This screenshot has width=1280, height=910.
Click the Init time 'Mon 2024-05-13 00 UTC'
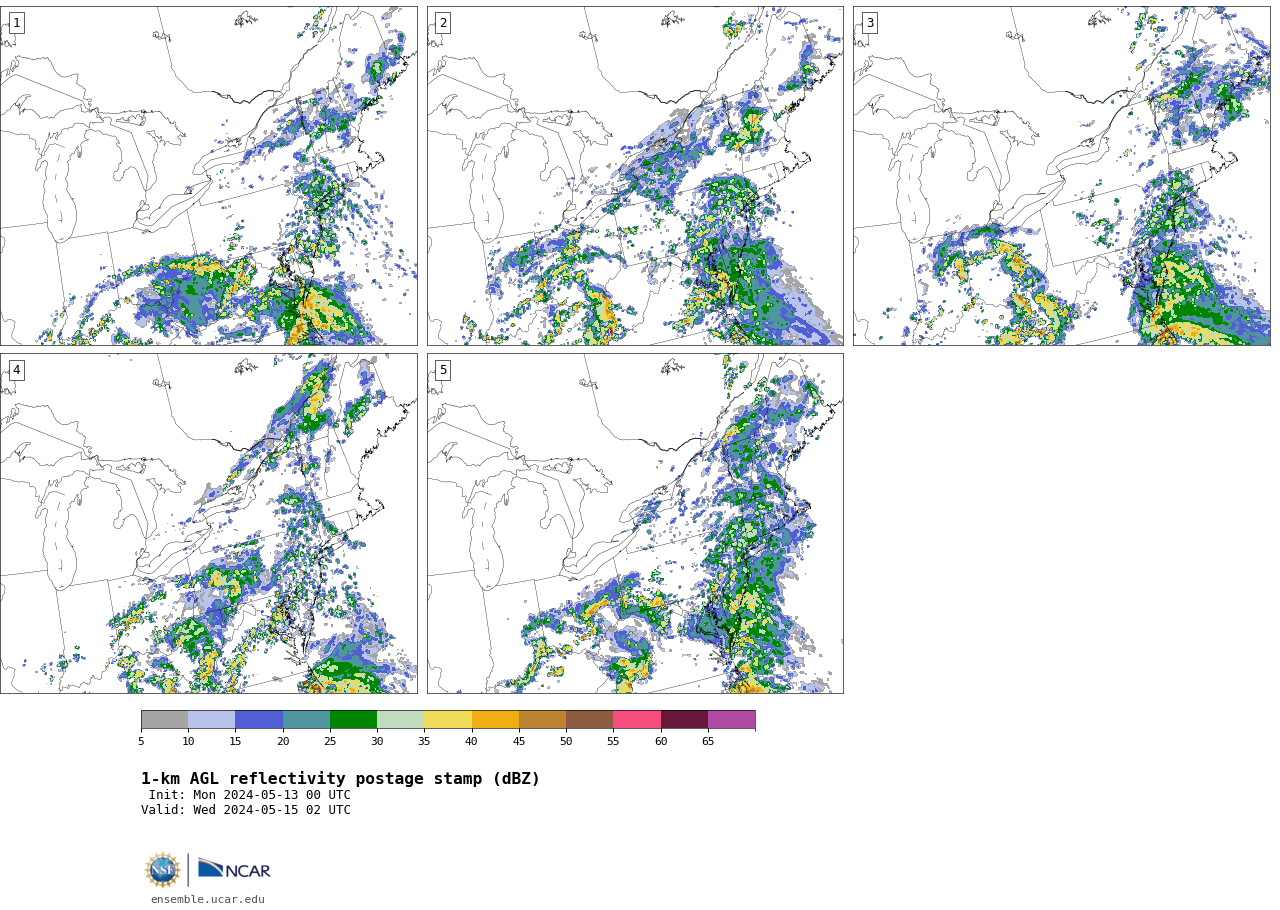coord(272,795)
